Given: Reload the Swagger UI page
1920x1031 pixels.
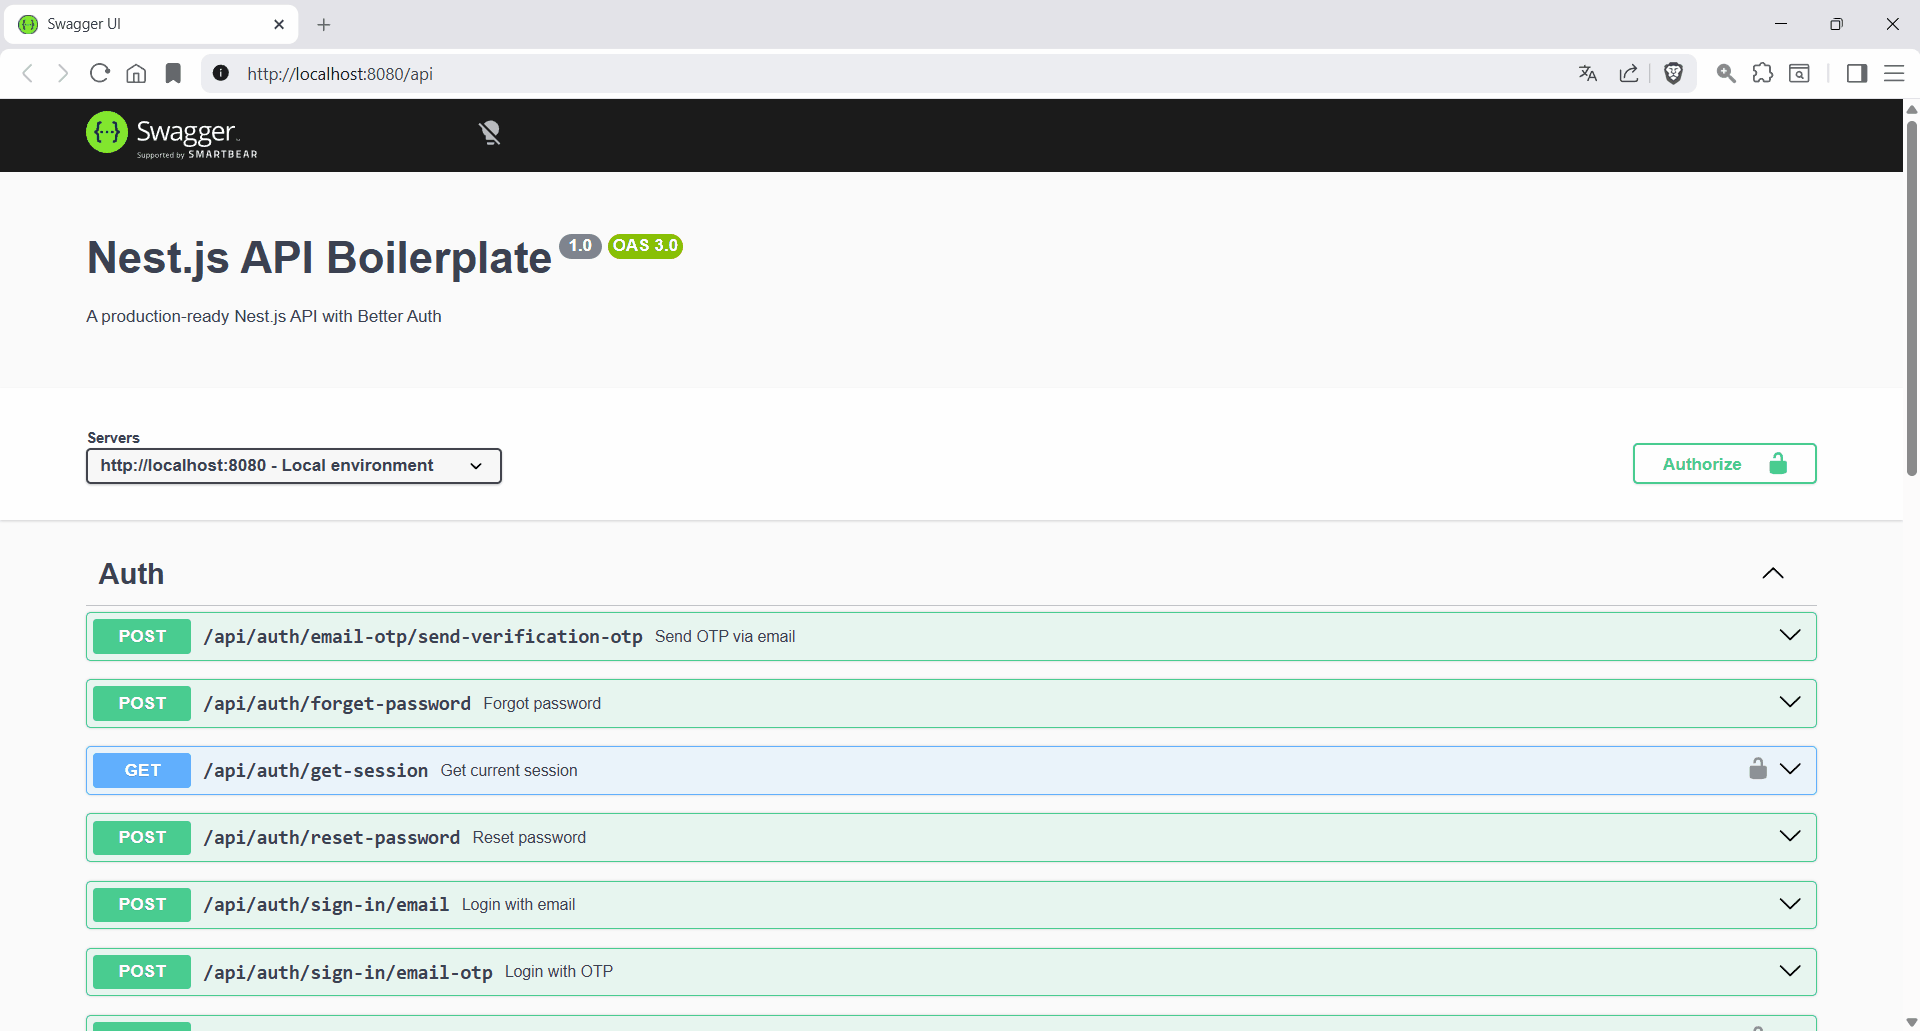Looking at the screenshot, I should [x=99, y=73].
